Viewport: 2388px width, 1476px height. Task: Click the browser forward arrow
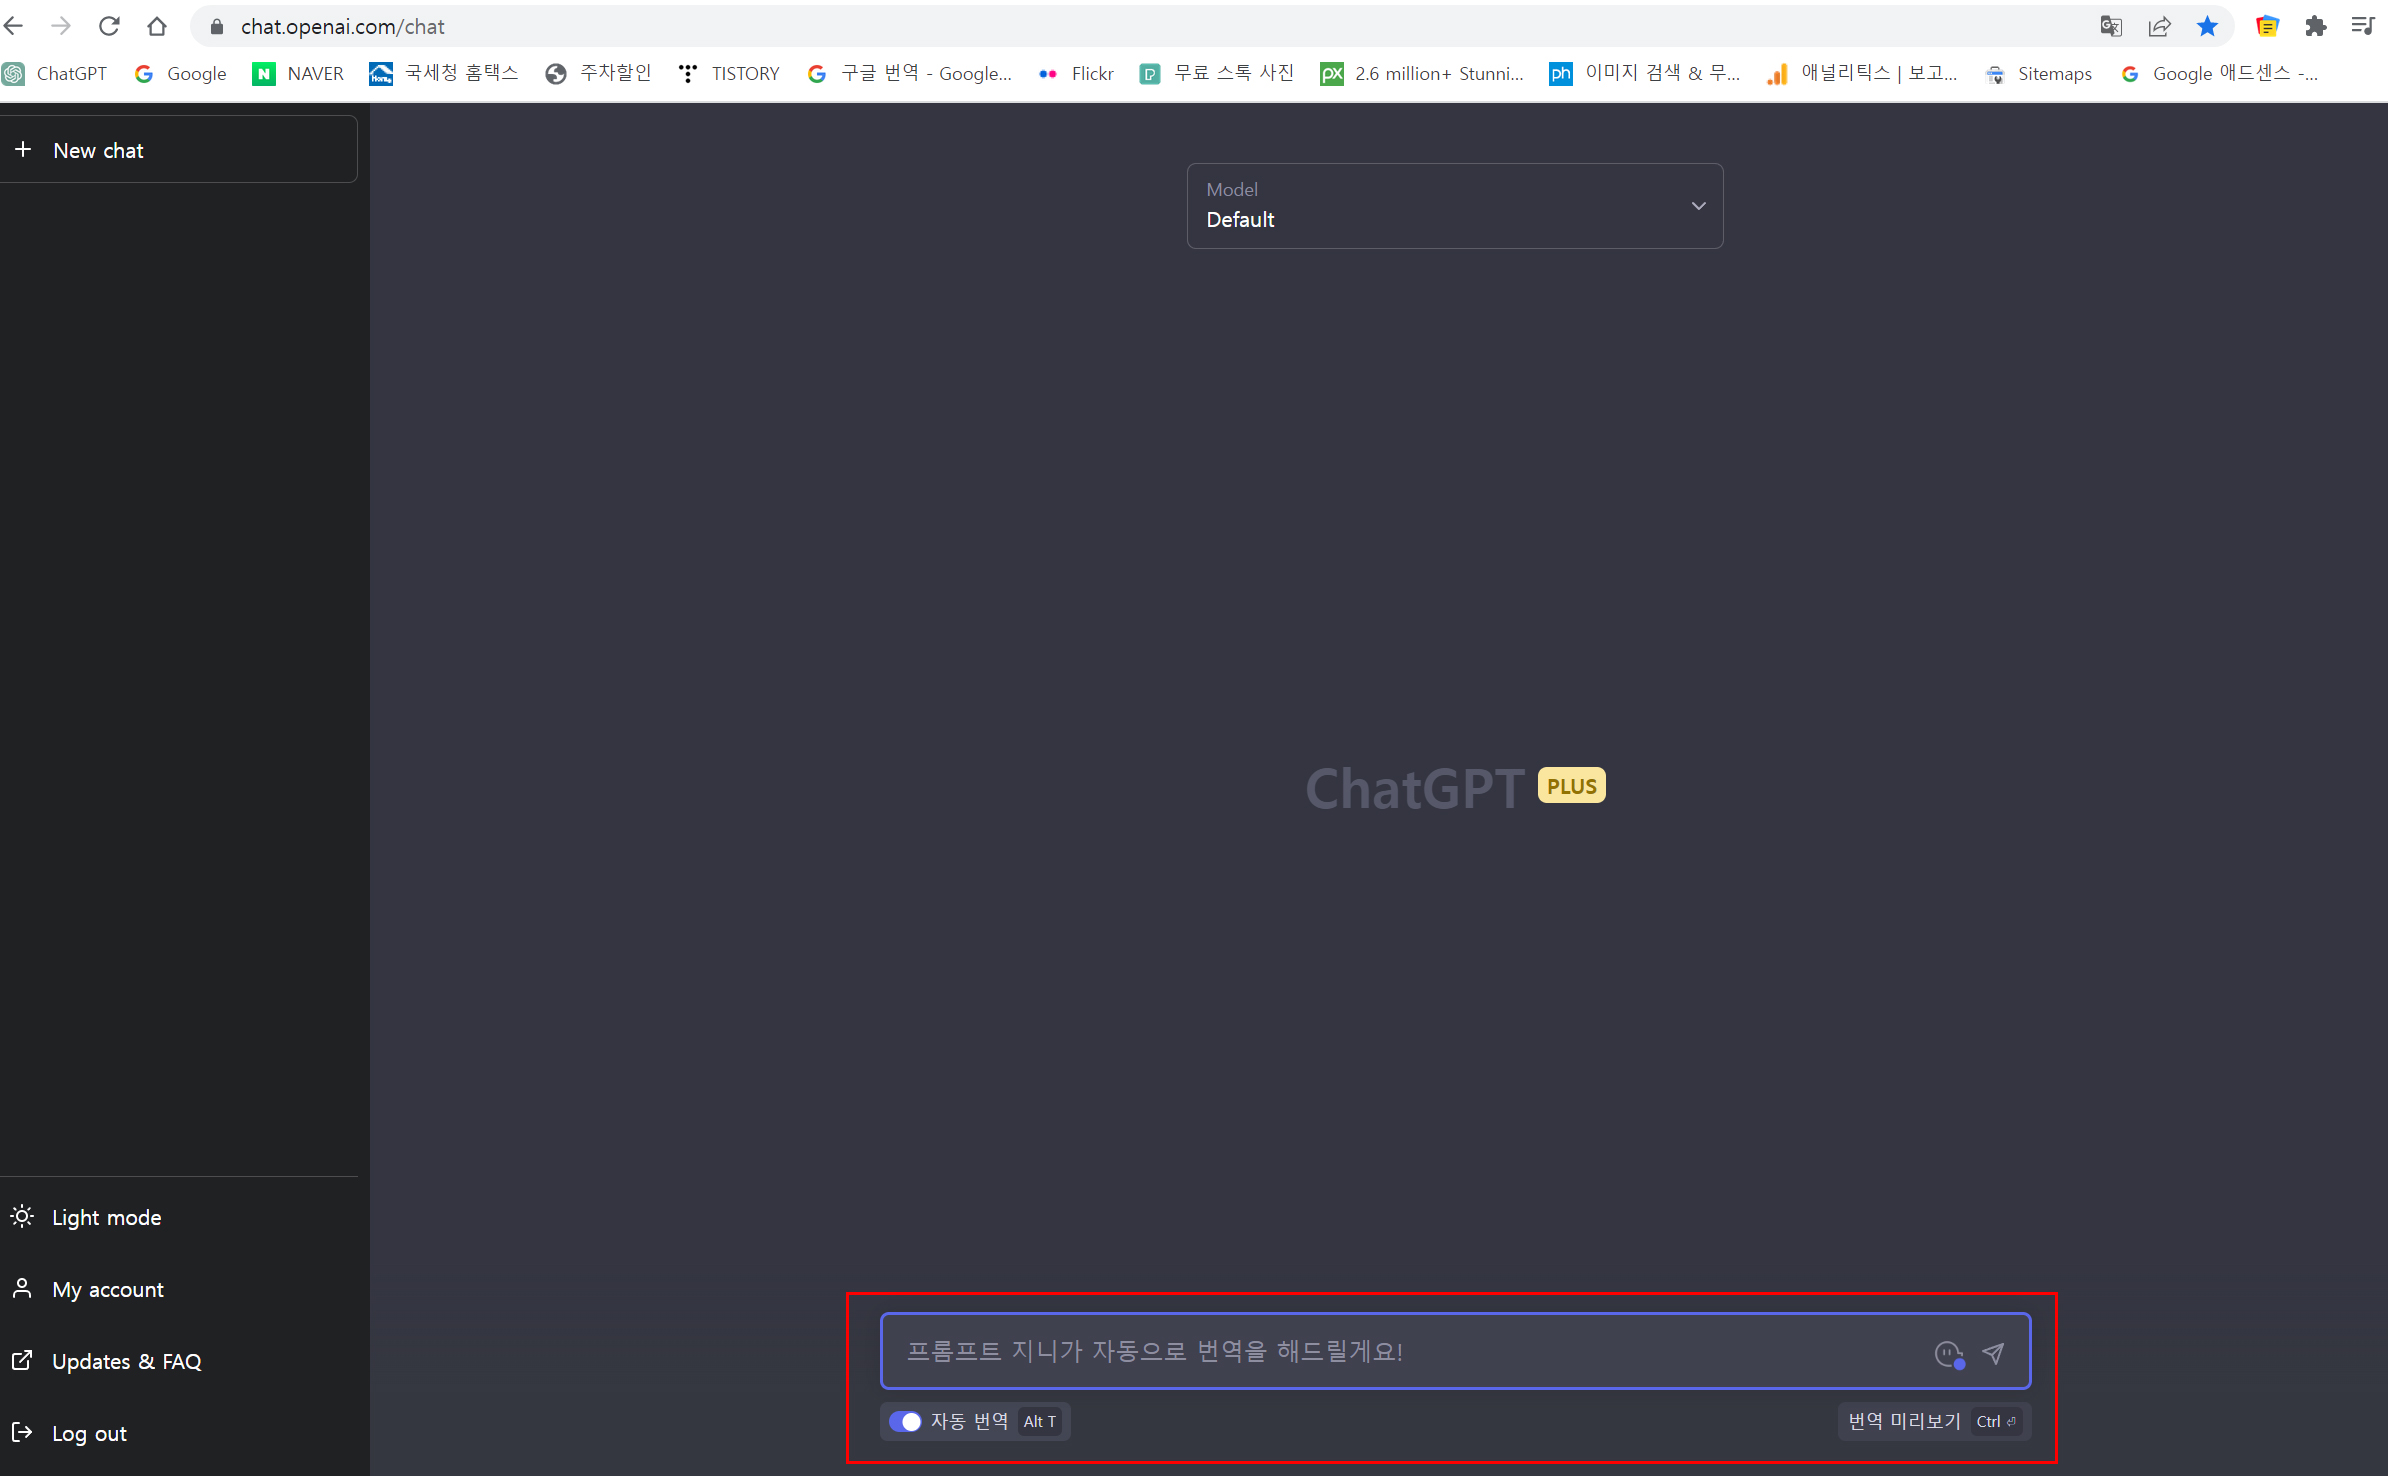61,26
